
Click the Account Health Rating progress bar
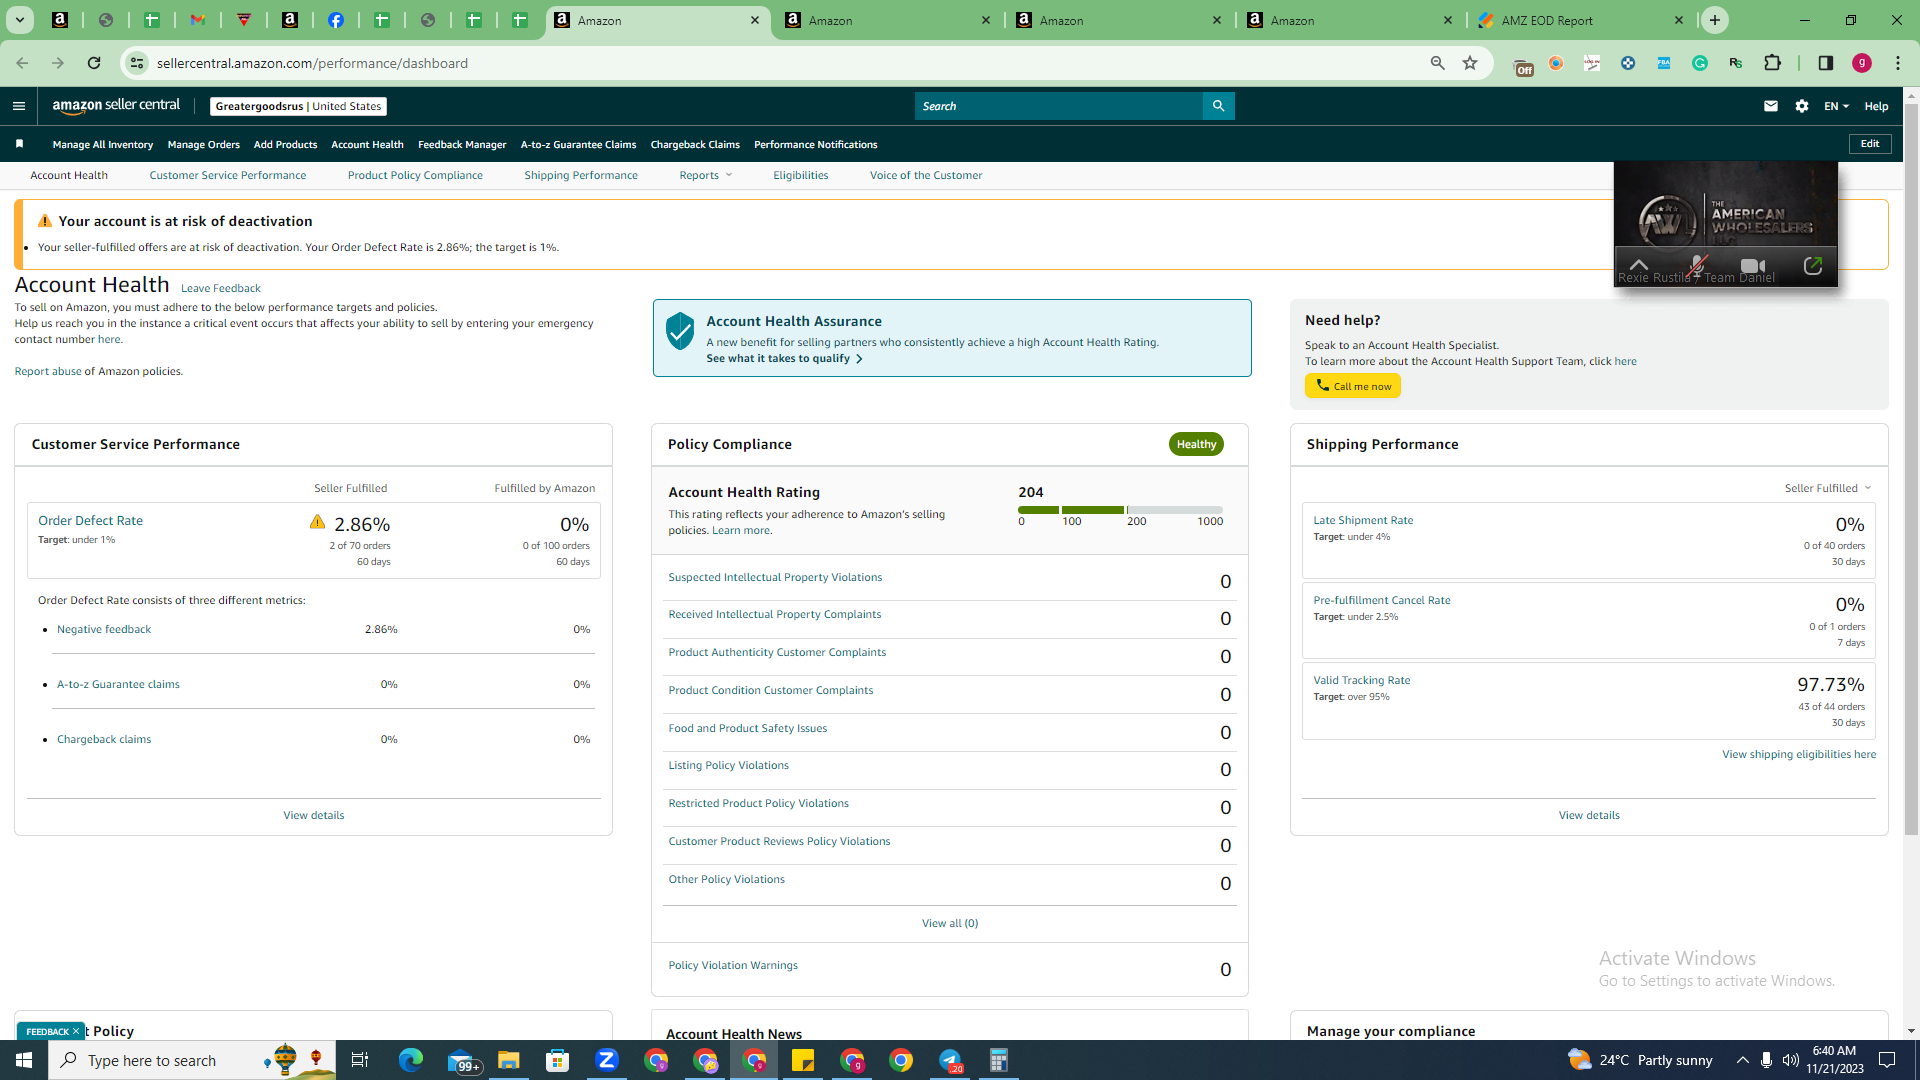(1120, 510)
